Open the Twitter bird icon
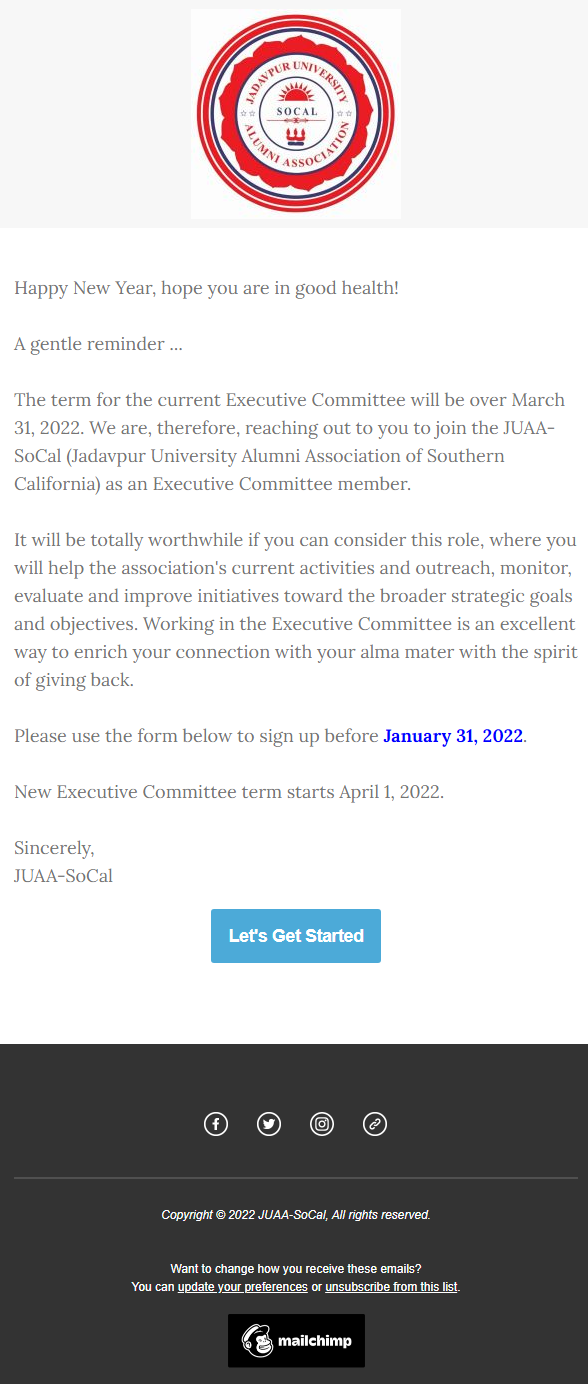 [x=269, y=1124]
